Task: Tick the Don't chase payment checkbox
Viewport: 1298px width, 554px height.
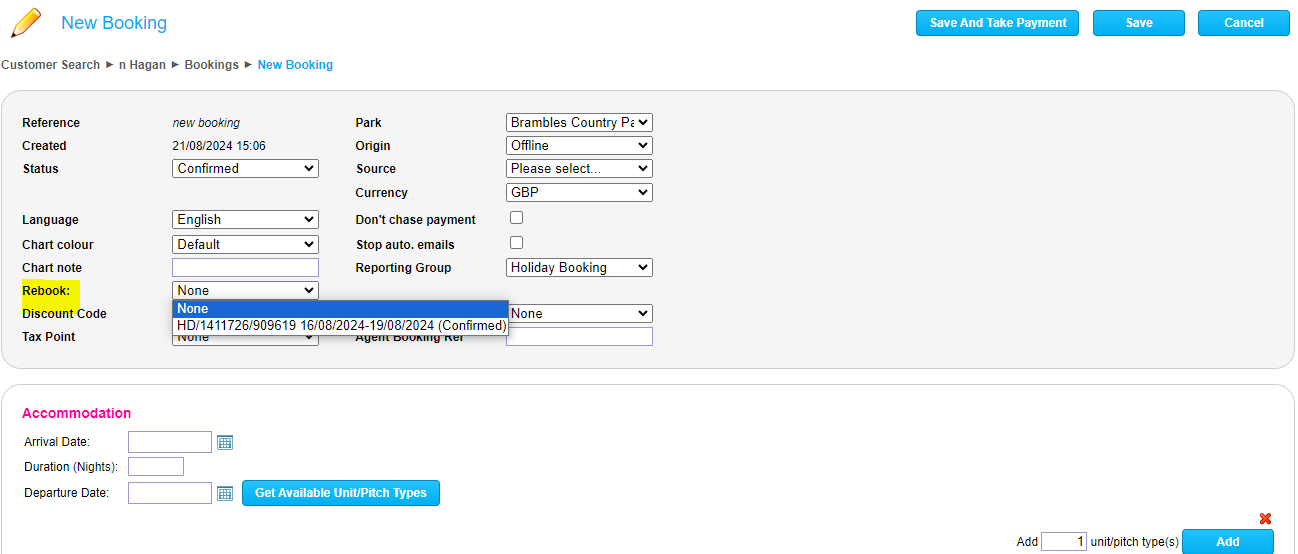Action: tap(516, 218)
